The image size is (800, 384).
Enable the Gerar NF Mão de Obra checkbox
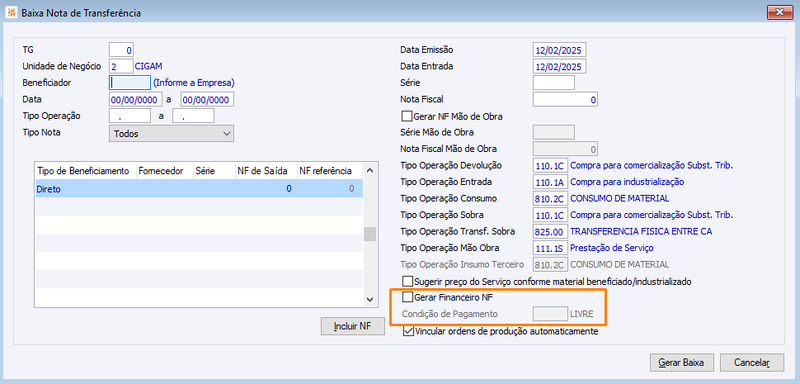407,117
